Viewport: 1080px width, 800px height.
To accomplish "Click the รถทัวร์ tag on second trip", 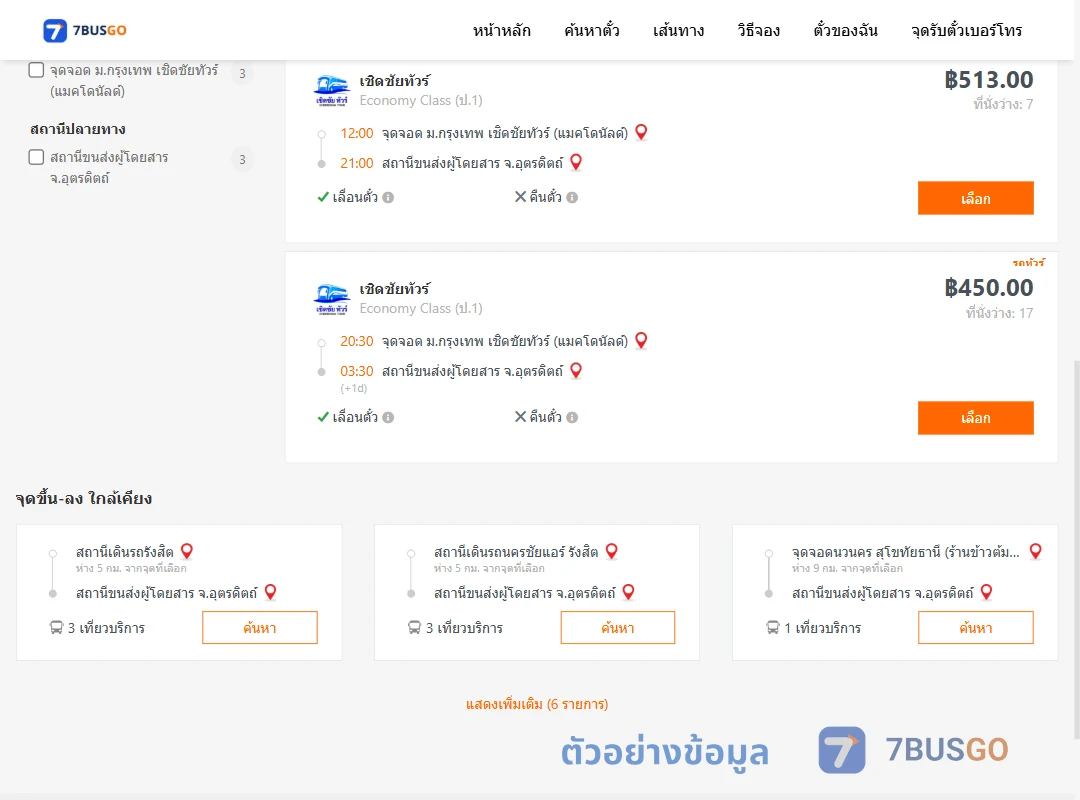I will click(1028, 263).
